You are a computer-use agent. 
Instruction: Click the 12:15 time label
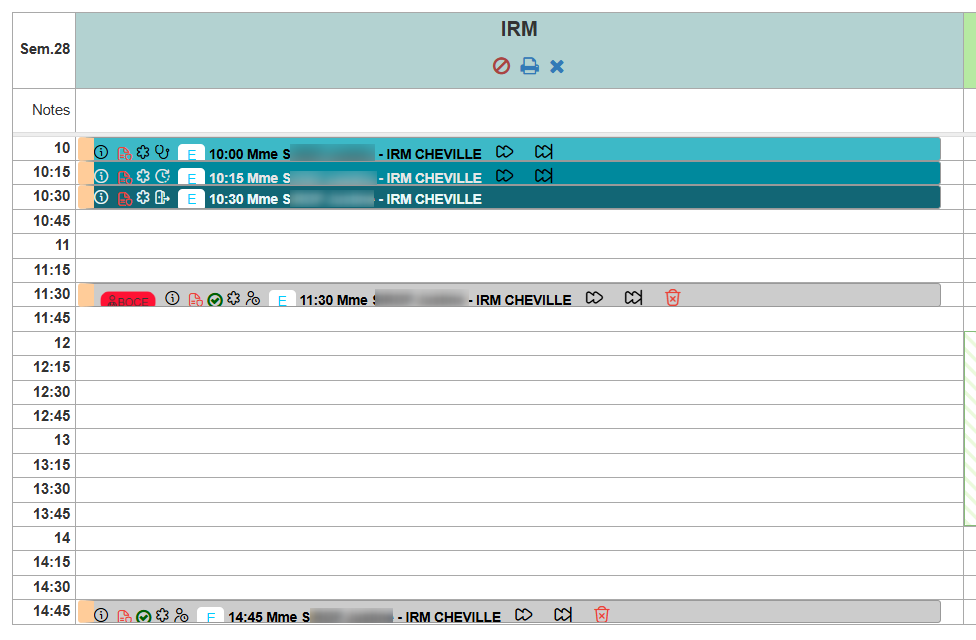coord(52,367)
